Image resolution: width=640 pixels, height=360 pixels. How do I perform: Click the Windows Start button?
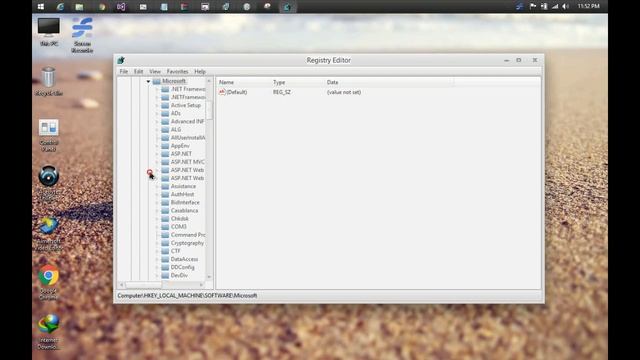(41, 7)
